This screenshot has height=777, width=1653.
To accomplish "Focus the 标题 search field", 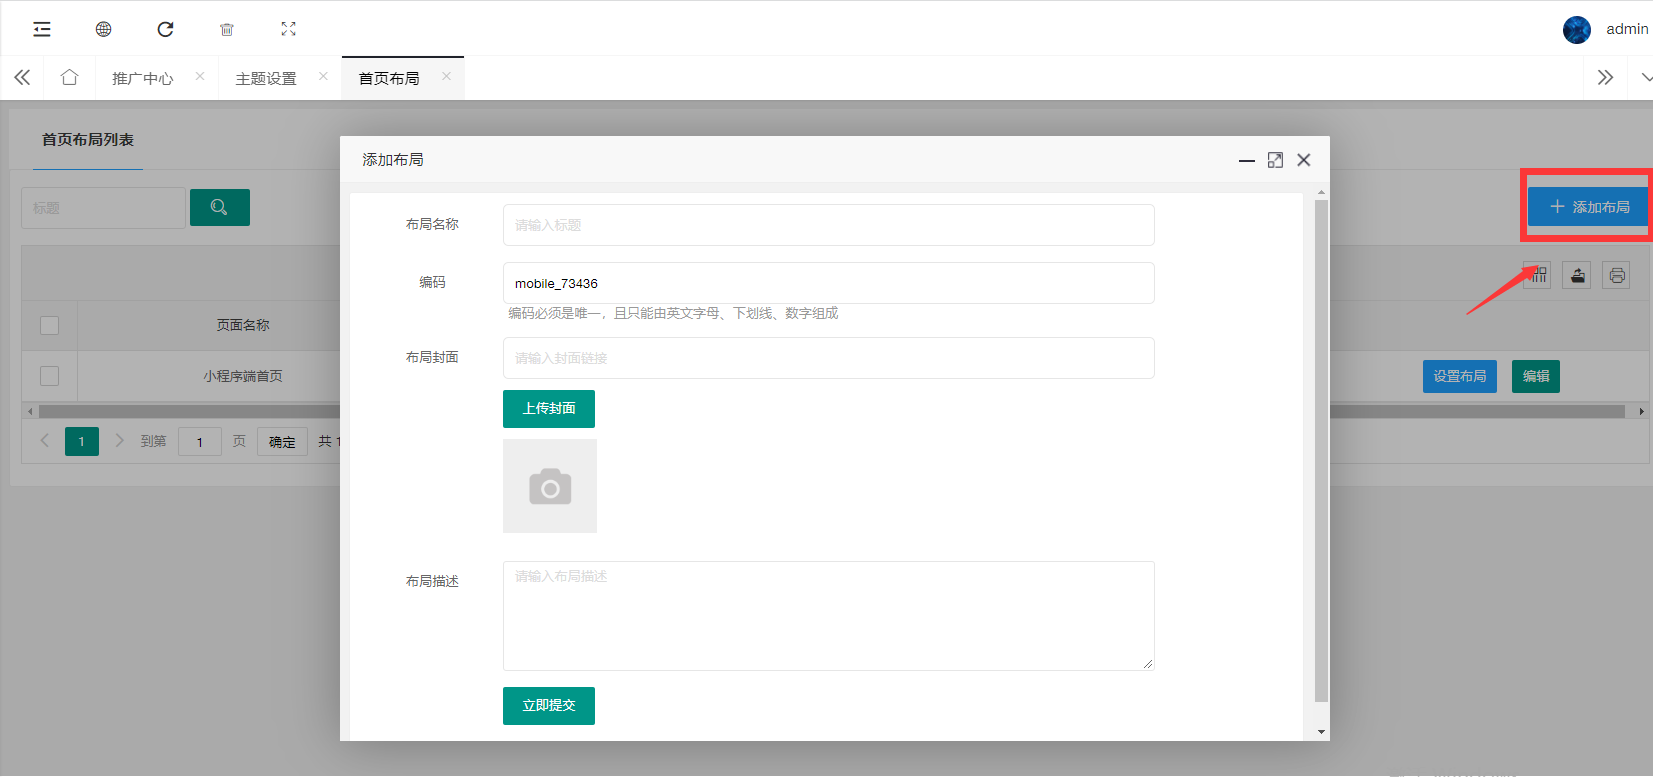I will pos(104,208).
